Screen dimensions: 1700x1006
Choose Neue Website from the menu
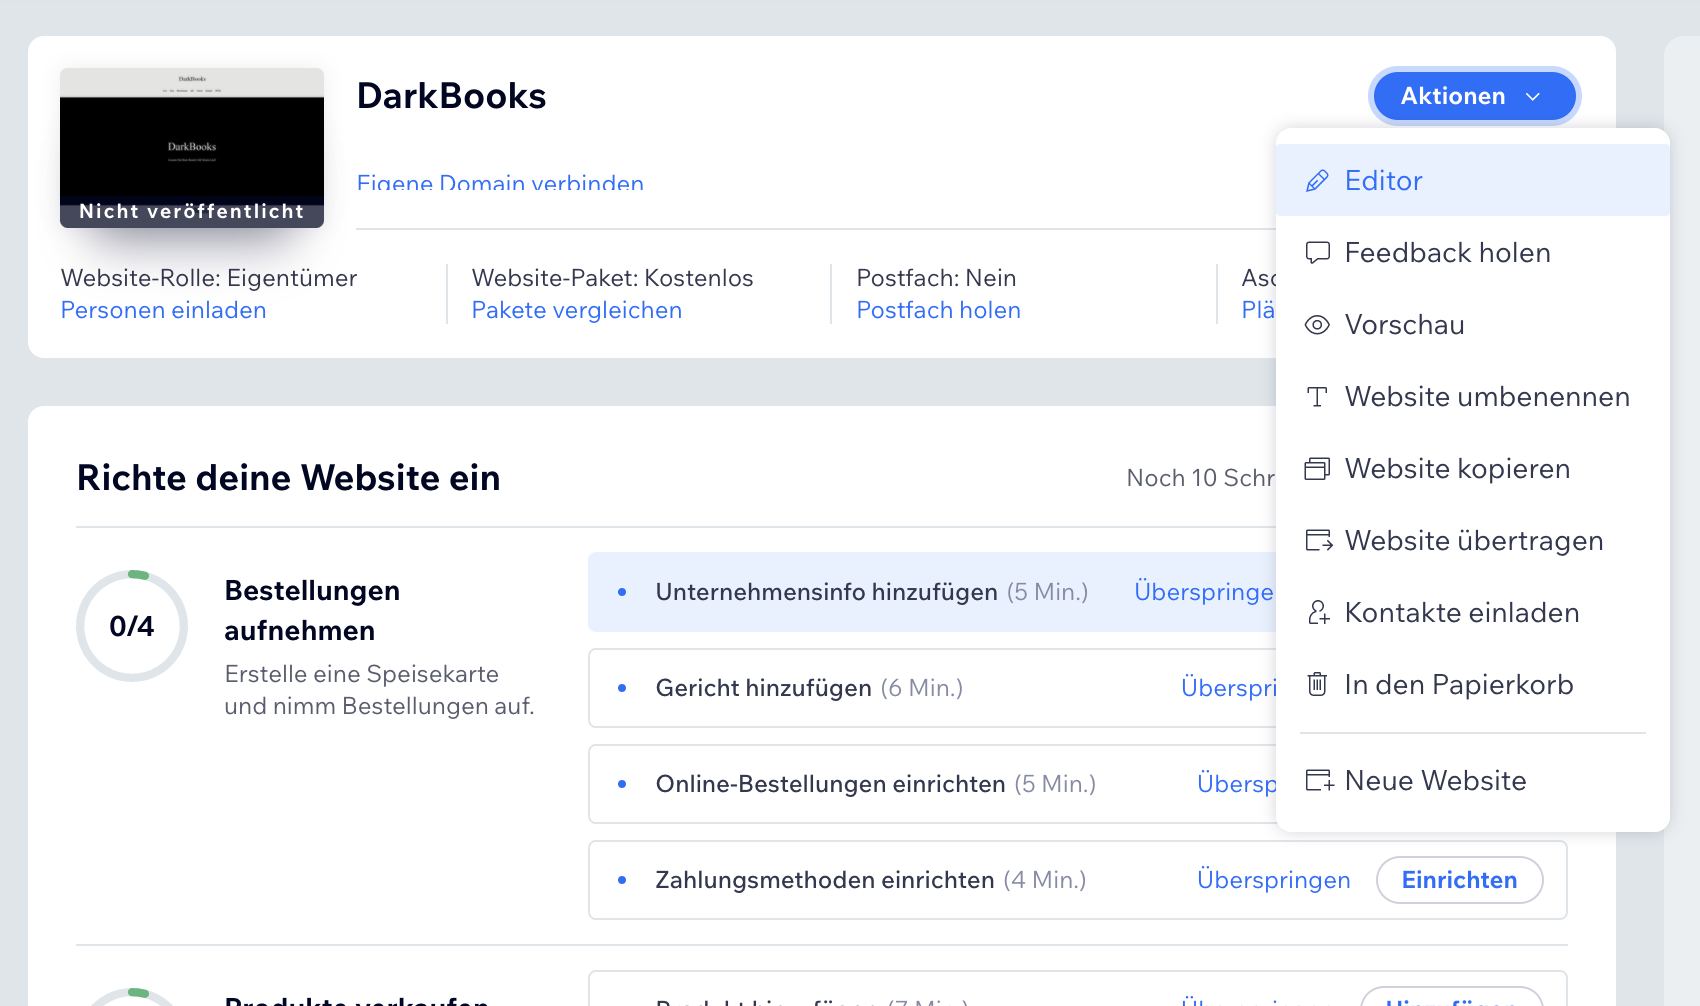tap(1473, 780)
